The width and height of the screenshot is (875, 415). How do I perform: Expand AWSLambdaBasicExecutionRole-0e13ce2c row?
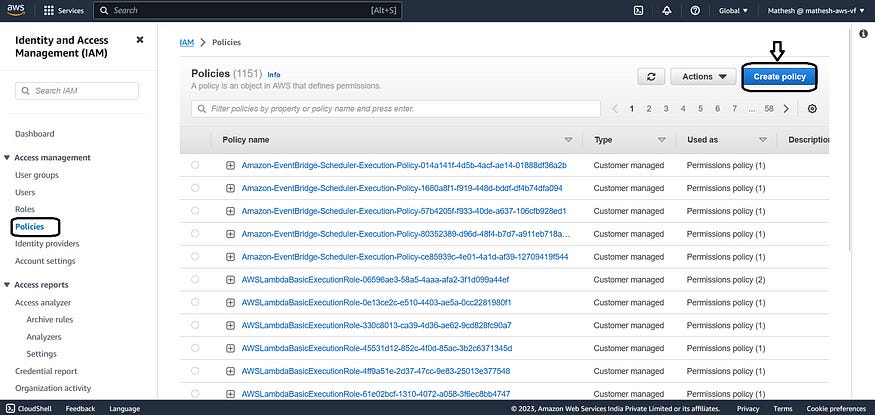tap(230, 302)
